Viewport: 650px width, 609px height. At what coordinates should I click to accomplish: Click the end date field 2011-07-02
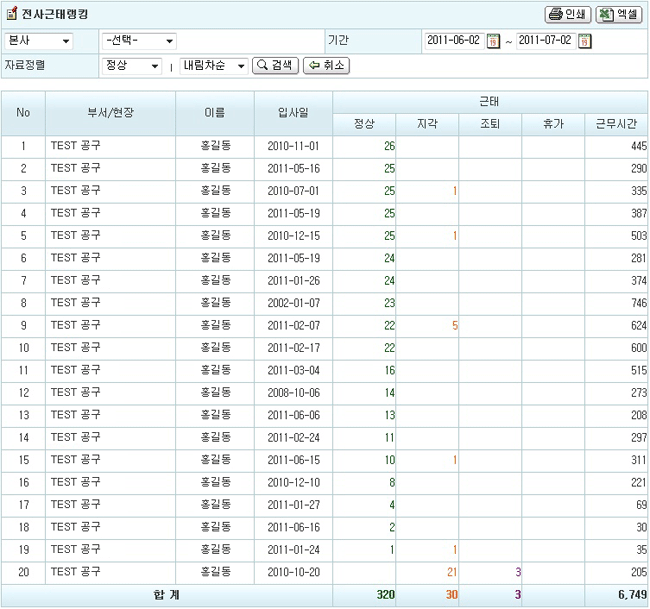(x=546, y=40)
